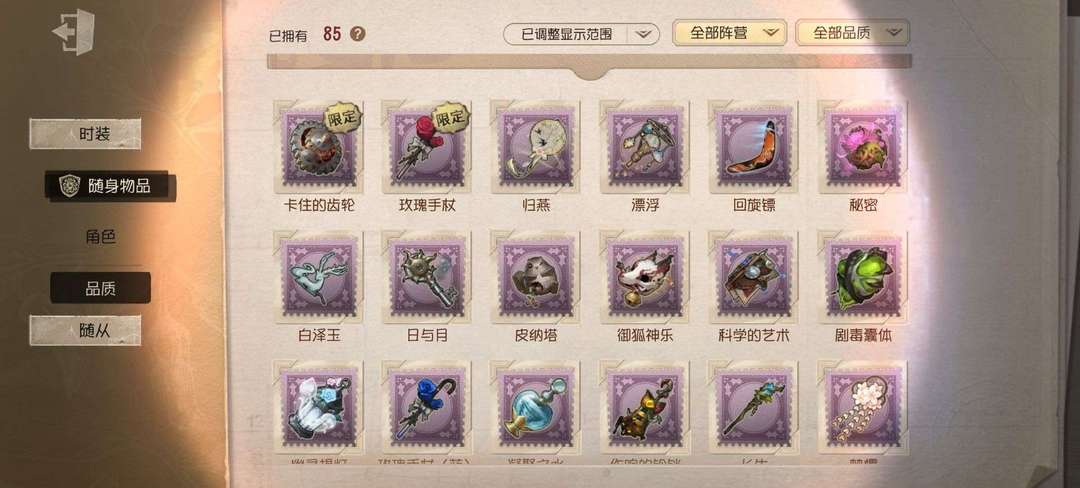Select the 剧毒囊体 green accessory
Viewport: 1080px width, 488px height.
click(863, 277)
